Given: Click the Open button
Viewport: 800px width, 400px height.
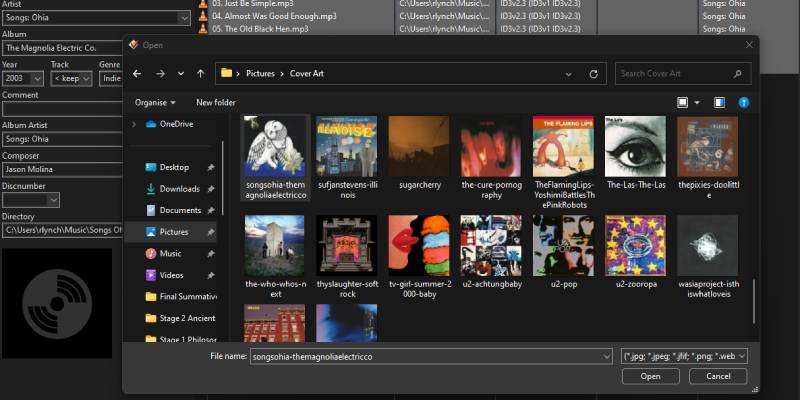Looking at the screenshot, I should click(x=651, y=377).
